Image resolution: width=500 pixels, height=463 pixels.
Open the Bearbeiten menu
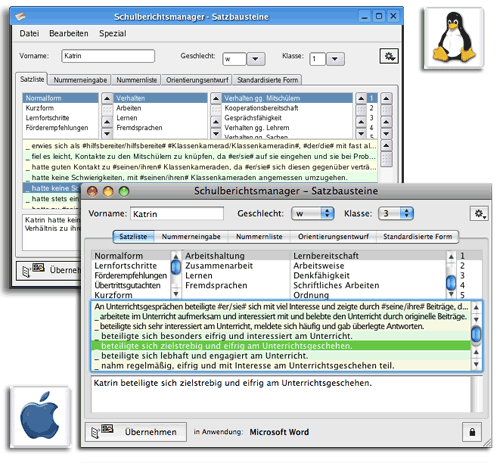69,33
